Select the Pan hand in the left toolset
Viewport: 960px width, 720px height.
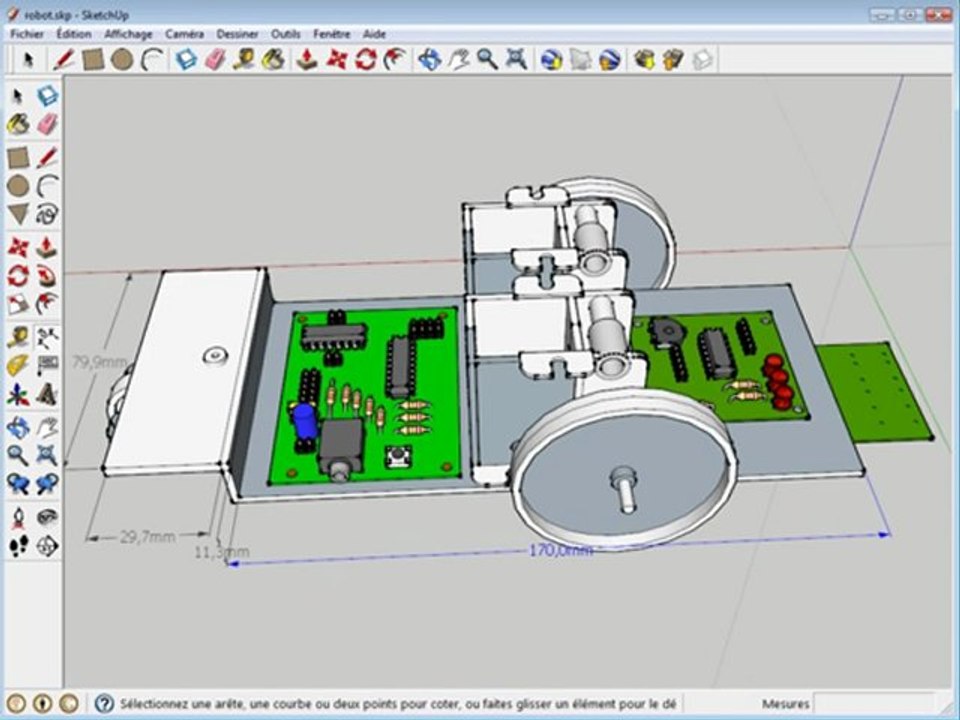[x=47, y=427]
